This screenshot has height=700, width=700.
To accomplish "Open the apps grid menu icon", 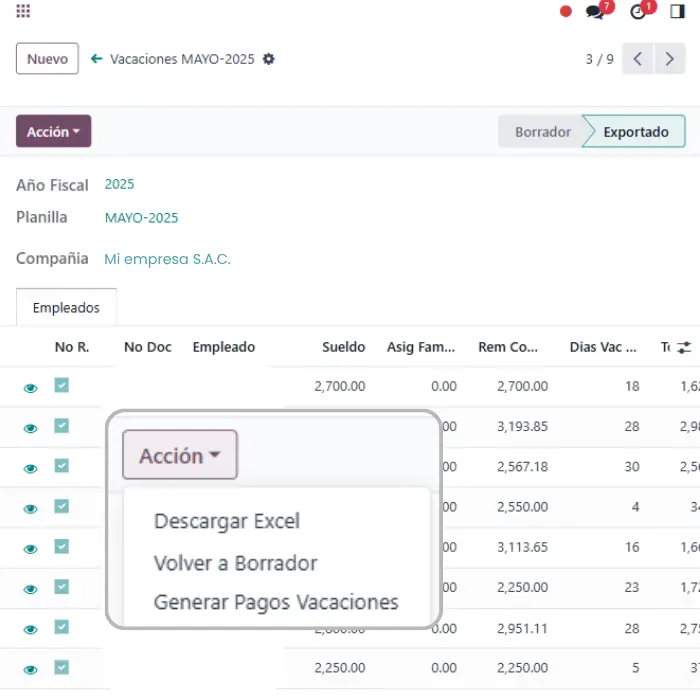I will 23,12.
